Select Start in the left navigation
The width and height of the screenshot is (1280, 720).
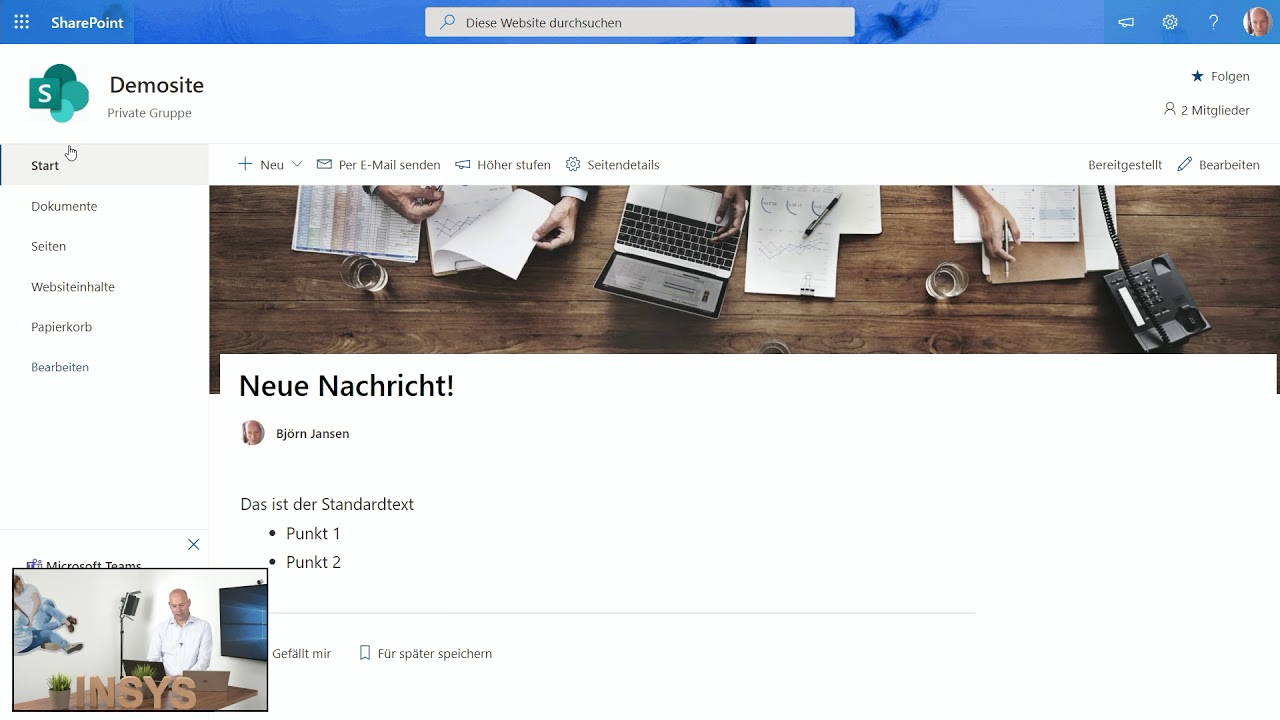[x=104, y=165]
